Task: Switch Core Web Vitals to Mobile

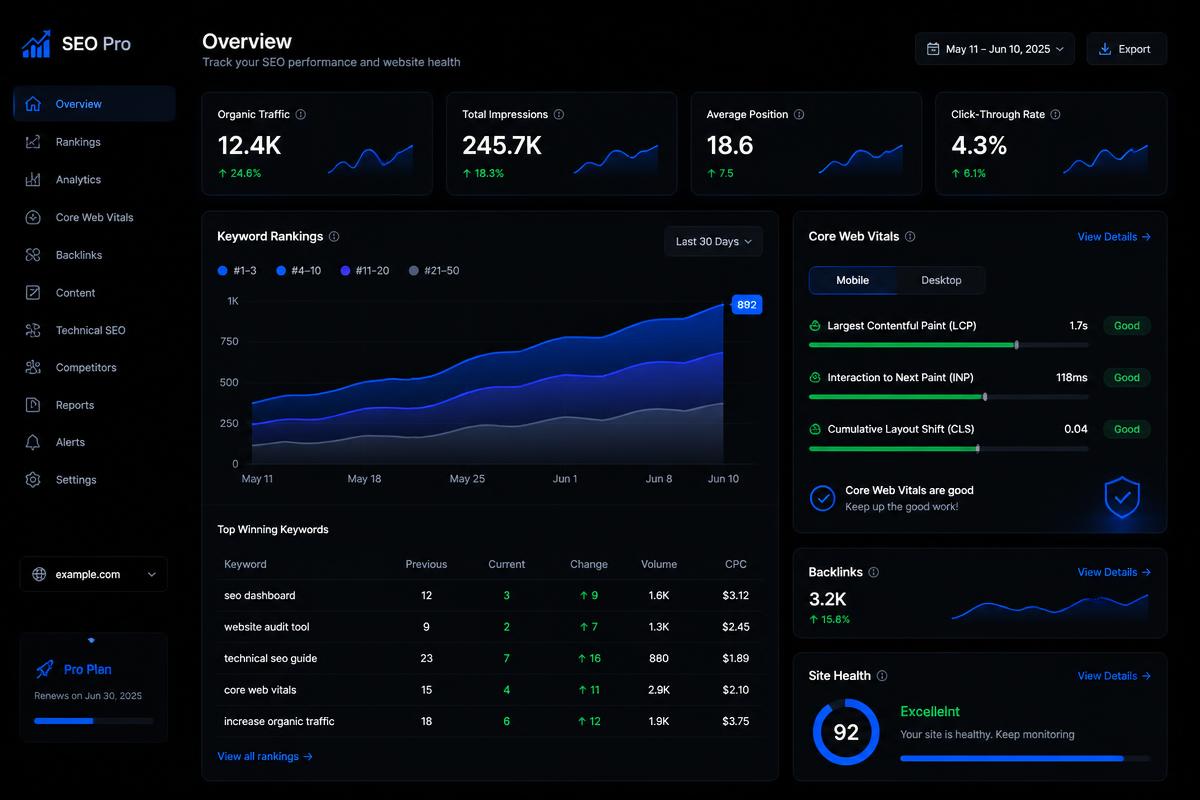Action: coord(852,280)
